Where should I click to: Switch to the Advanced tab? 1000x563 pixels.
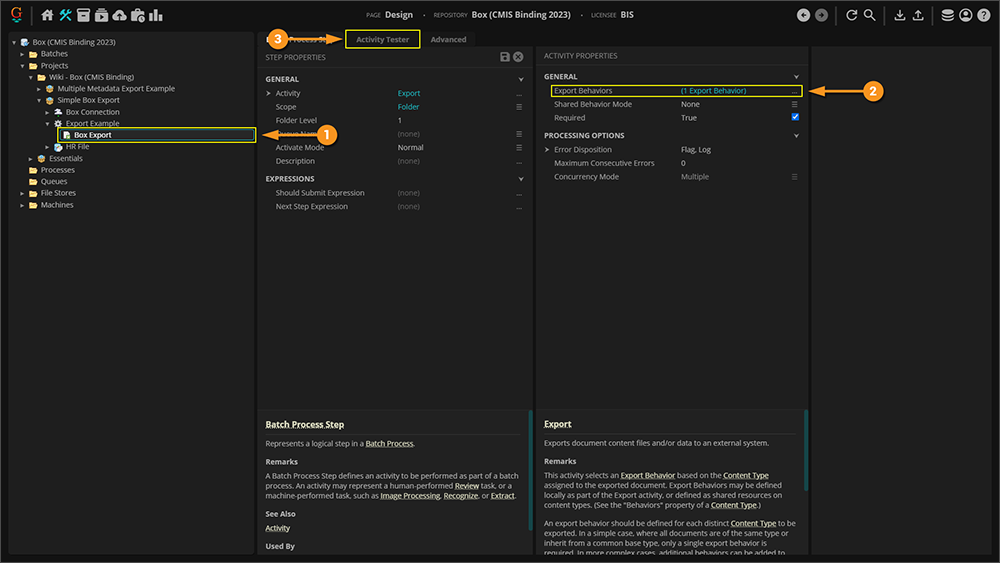(x=448, y=39)
